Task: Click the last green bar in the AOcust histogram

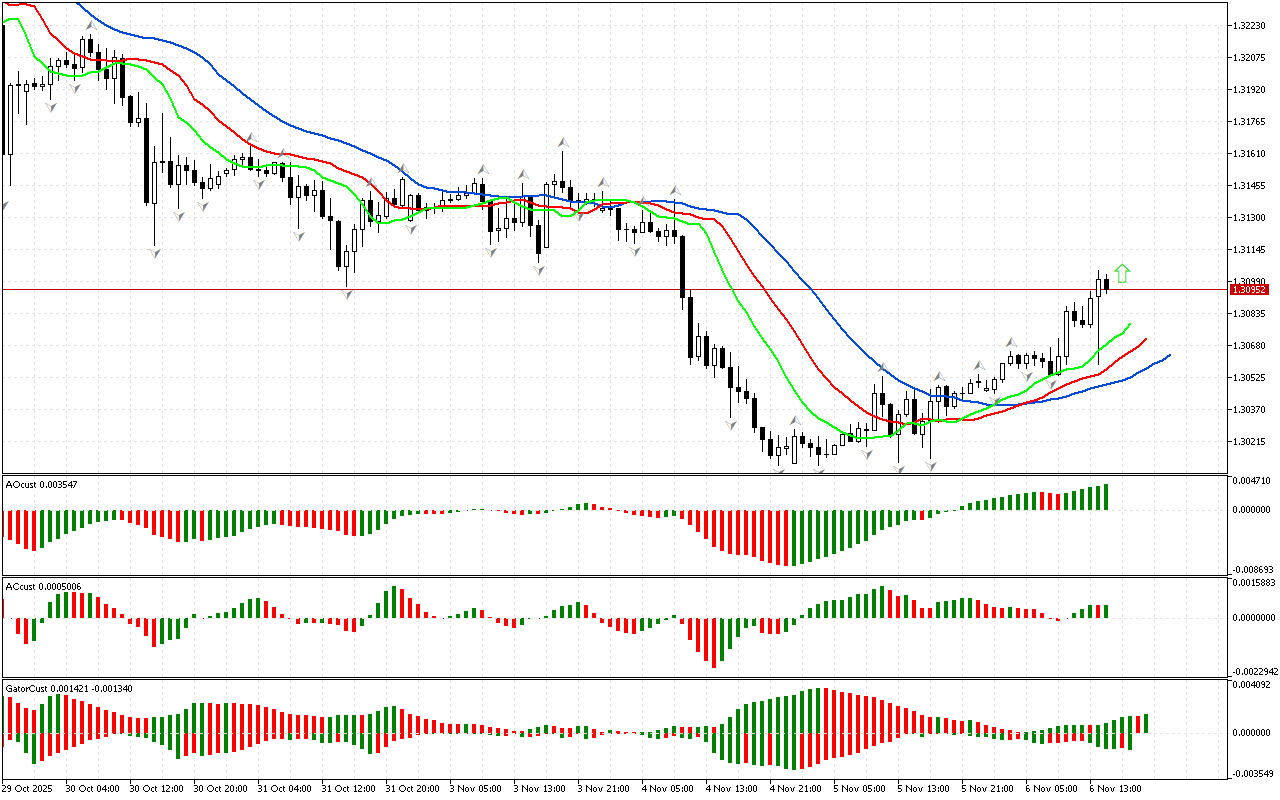Action: [1106, 497]
